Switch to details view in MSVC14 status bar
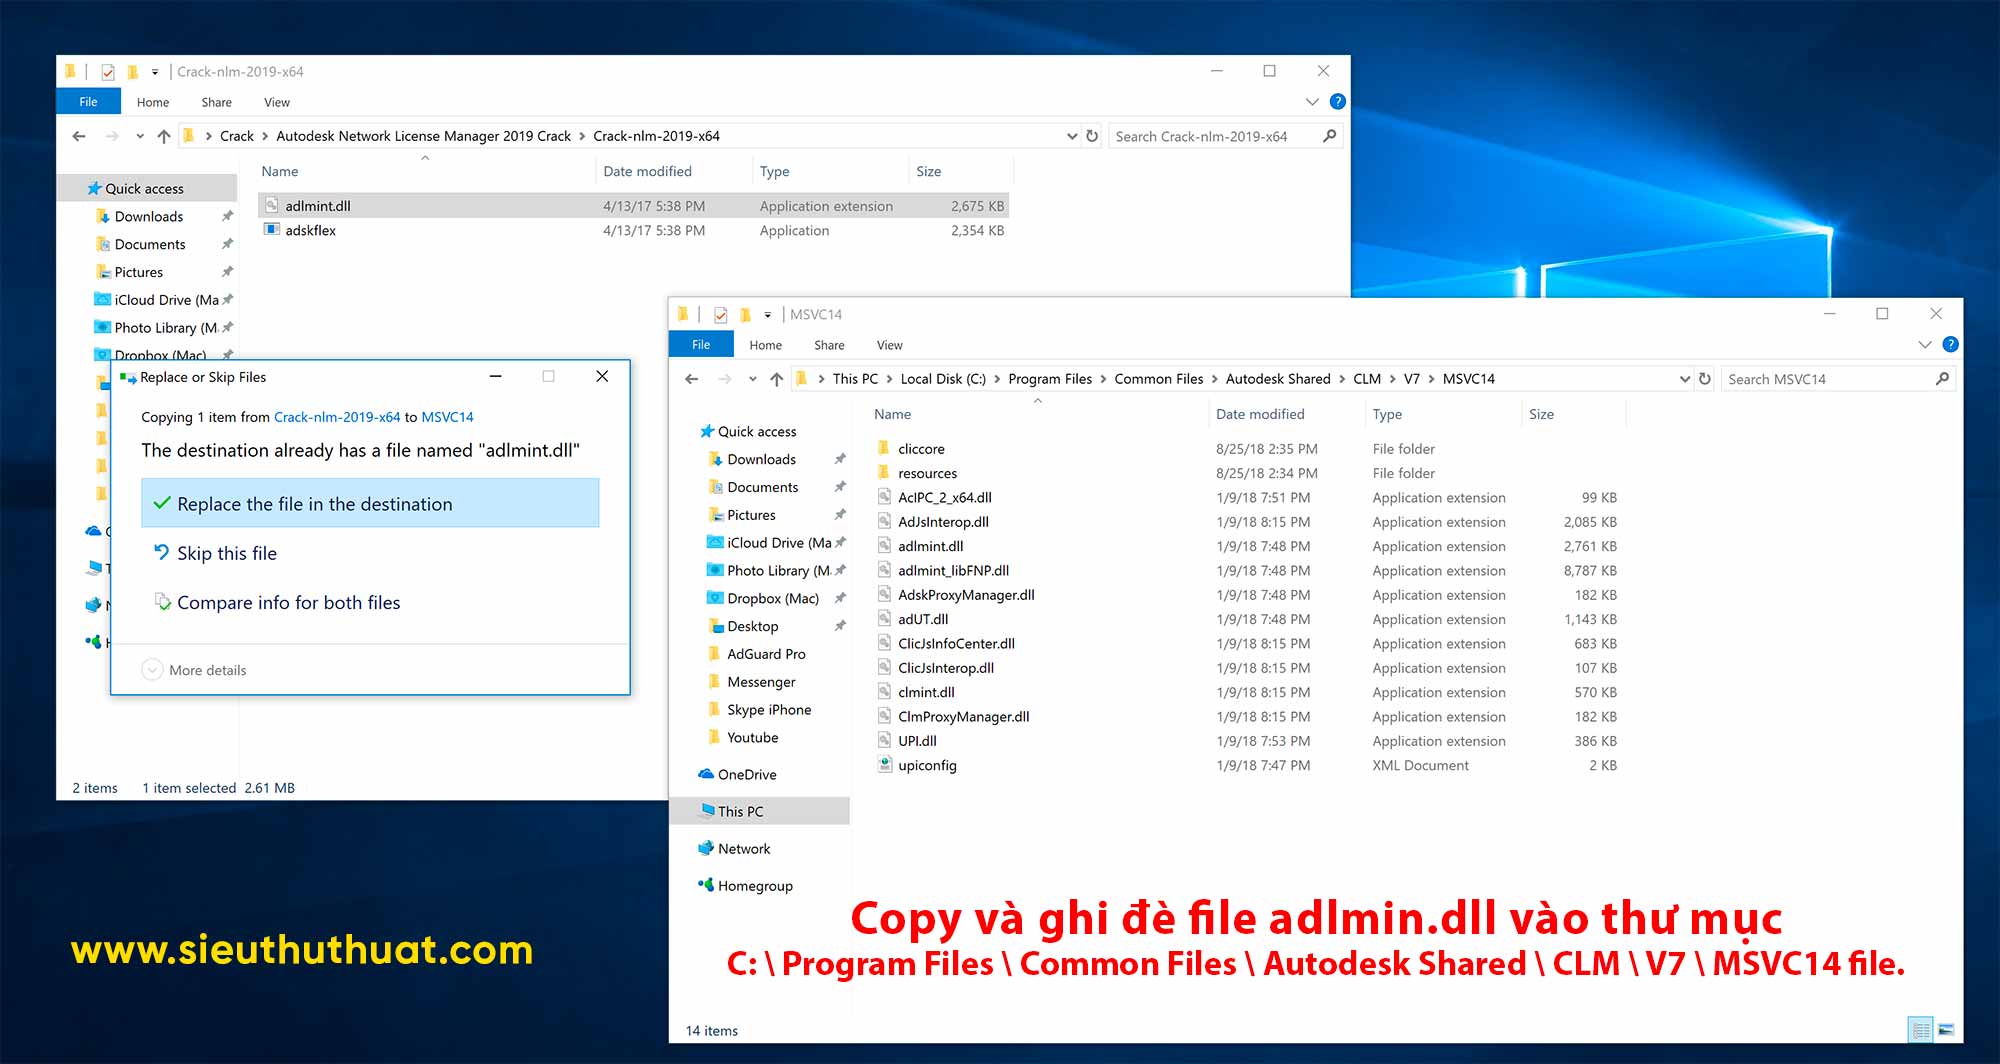The image size is (2000, 1064). (x=1921, y=1029)
